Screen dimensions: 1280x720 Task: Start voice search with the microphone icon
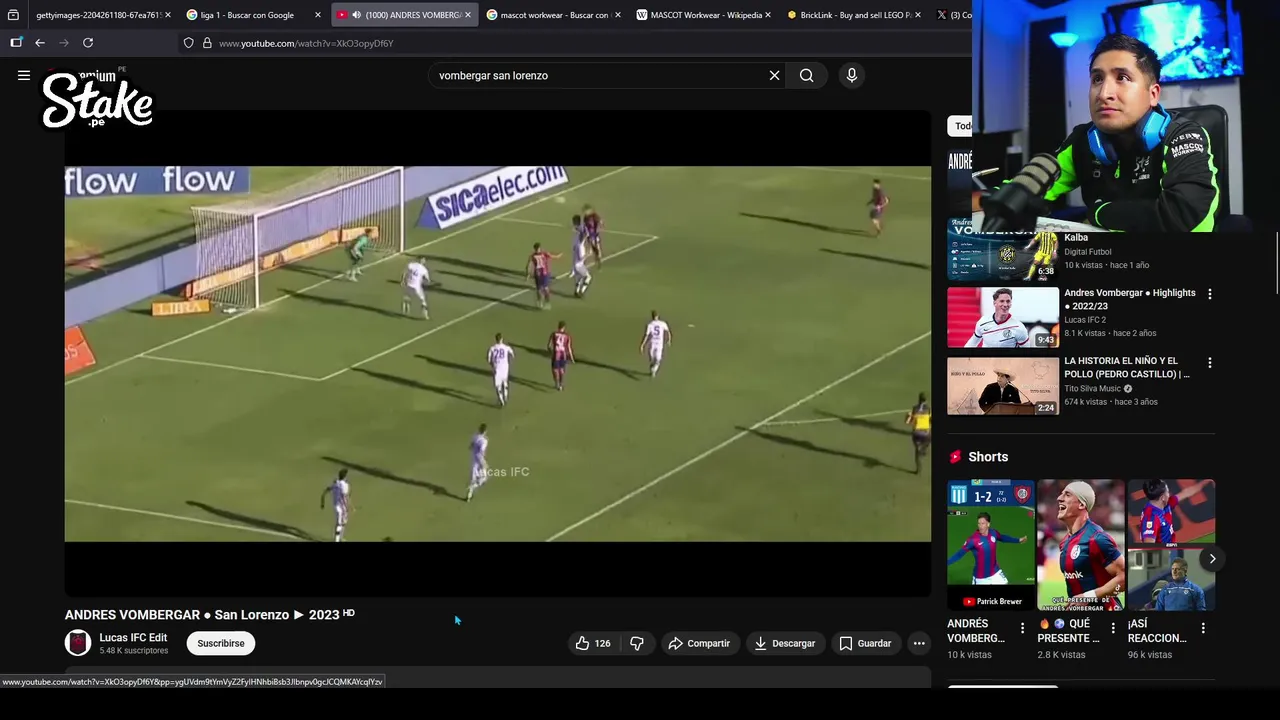click(x=851, y=75)
